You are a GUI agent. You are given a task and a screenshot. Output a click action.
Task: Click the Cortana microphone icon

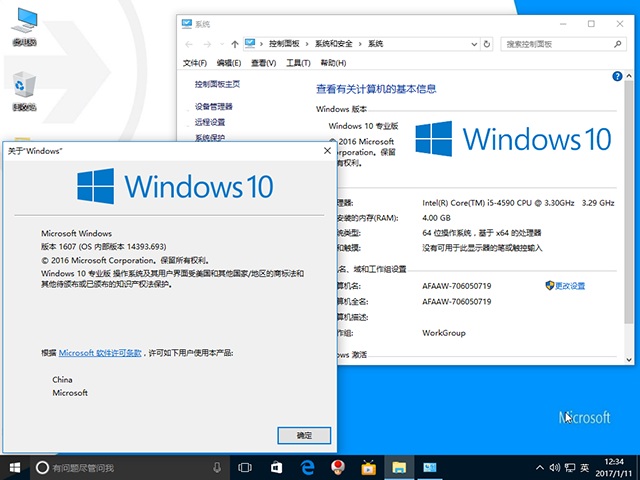pos(217,467)
